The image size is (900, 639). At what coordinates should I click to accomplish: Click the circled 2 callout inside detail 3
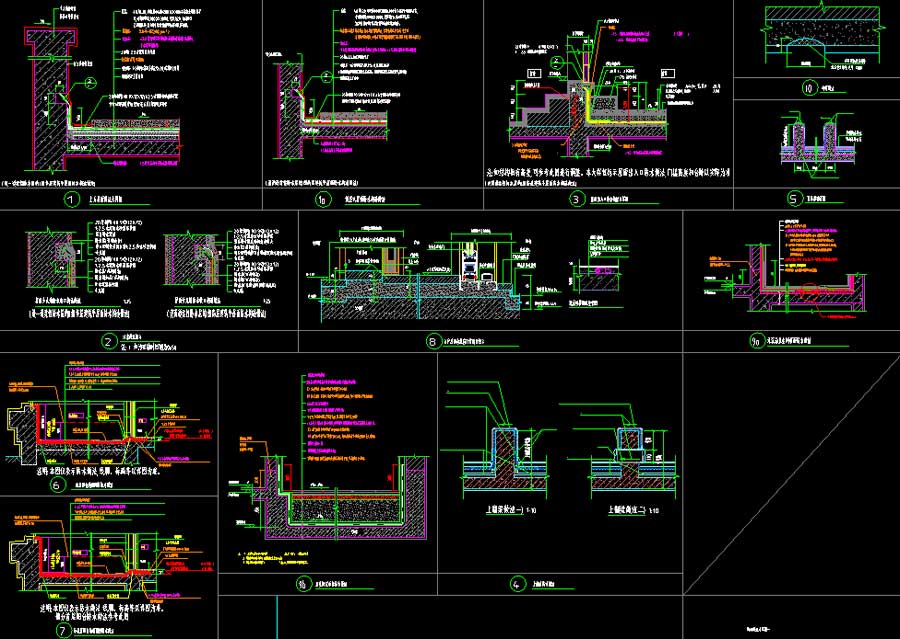(x=556, y=63)
